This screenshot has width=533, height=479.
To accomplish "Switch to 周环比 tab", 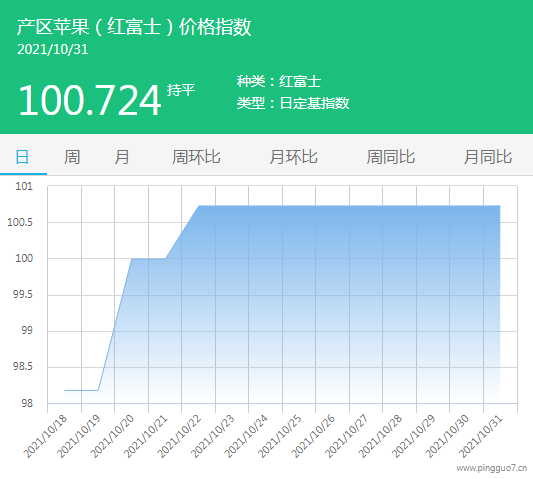I will 196,157.
